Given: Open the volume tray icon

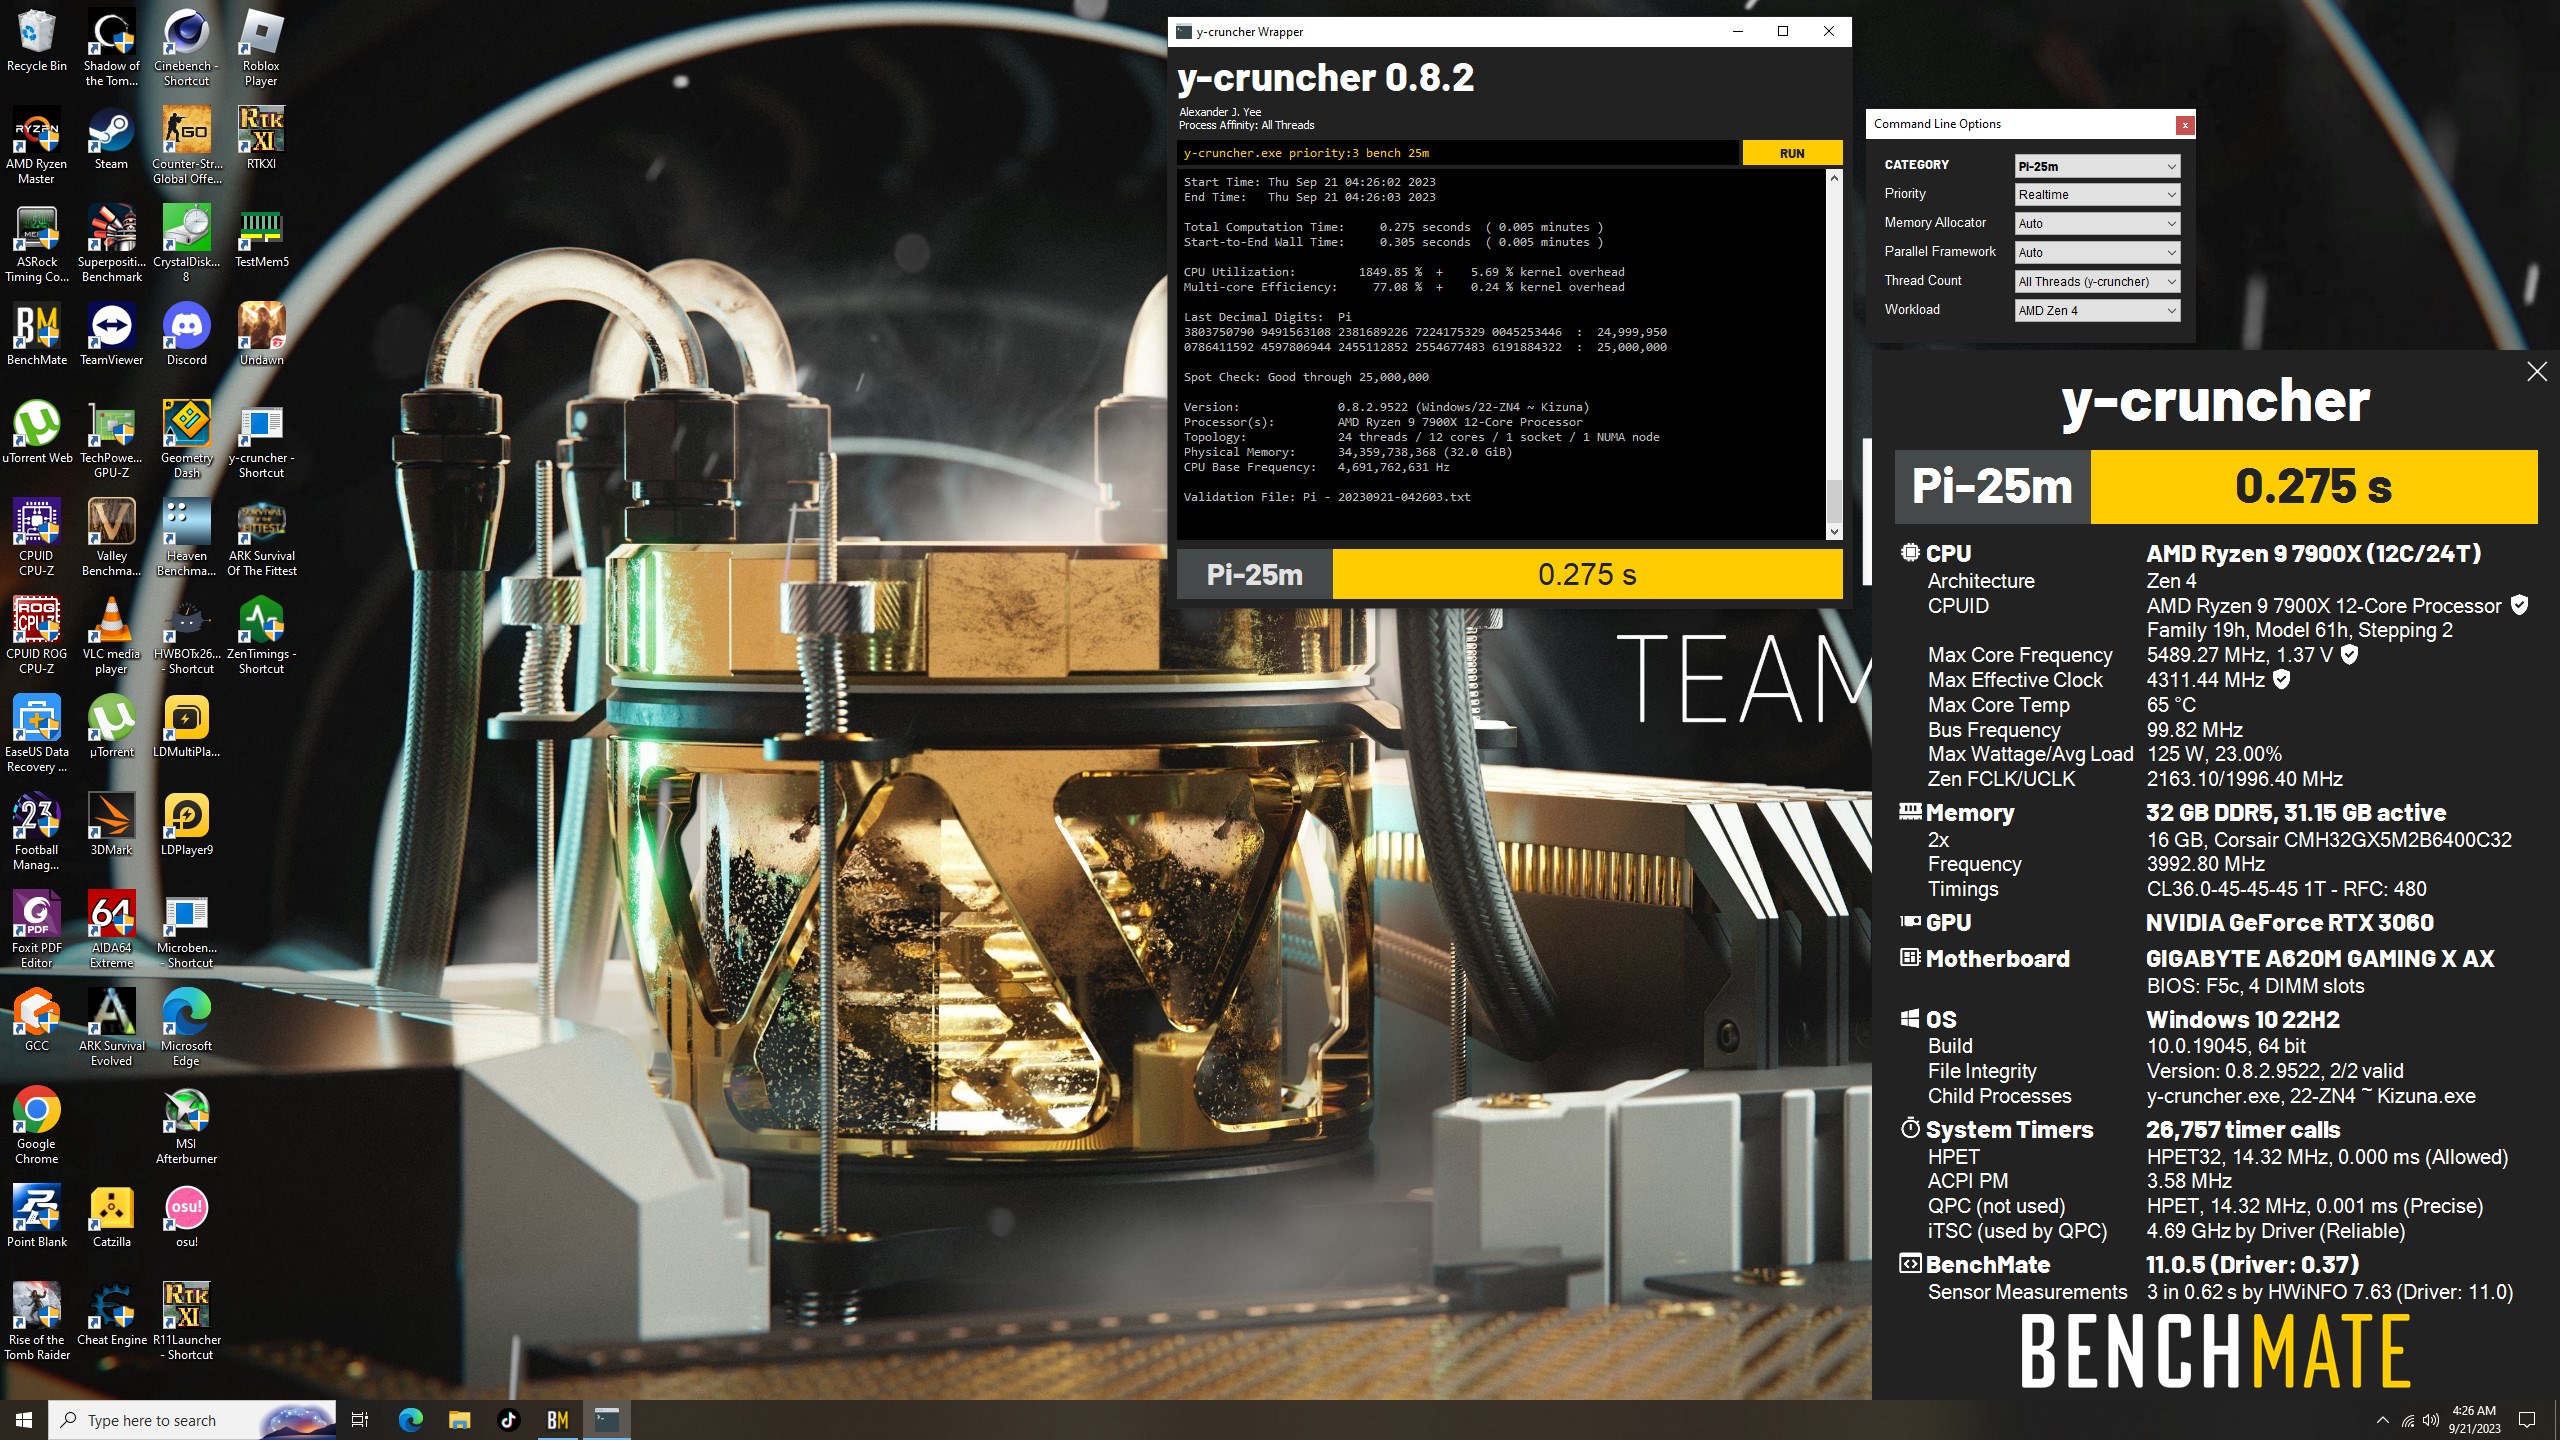Looking at the screenshot, I should click(x=2431, y=1420).
